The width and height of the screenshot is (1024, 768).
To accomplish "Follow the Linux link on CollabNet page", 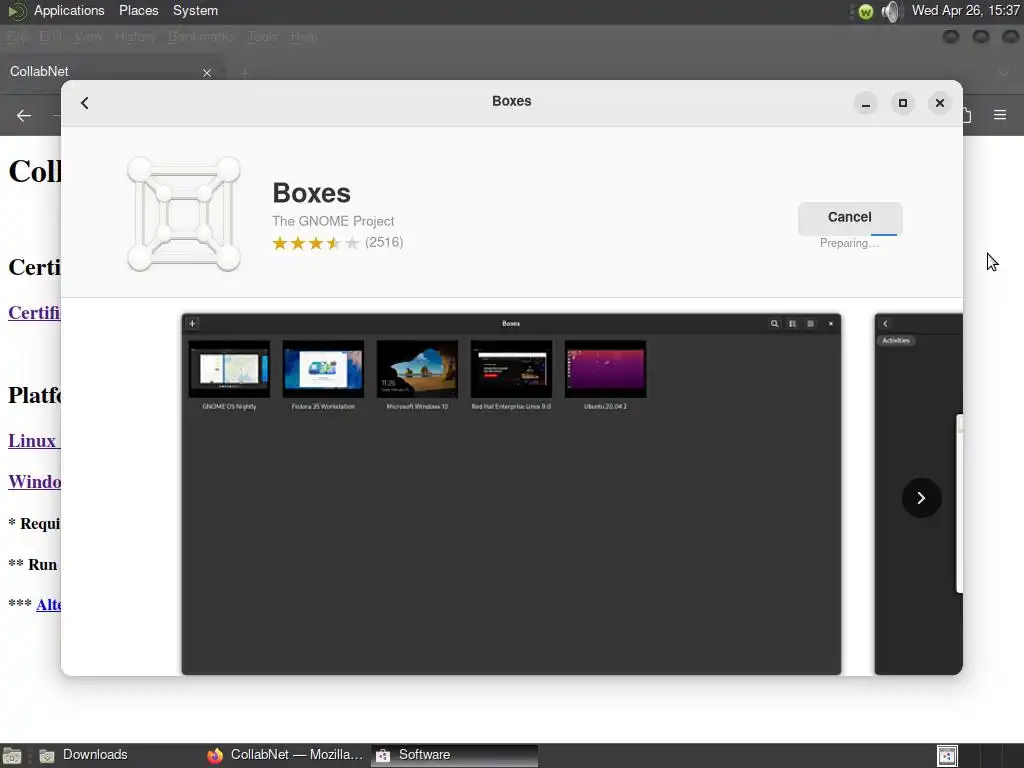I will coord(34,441).
